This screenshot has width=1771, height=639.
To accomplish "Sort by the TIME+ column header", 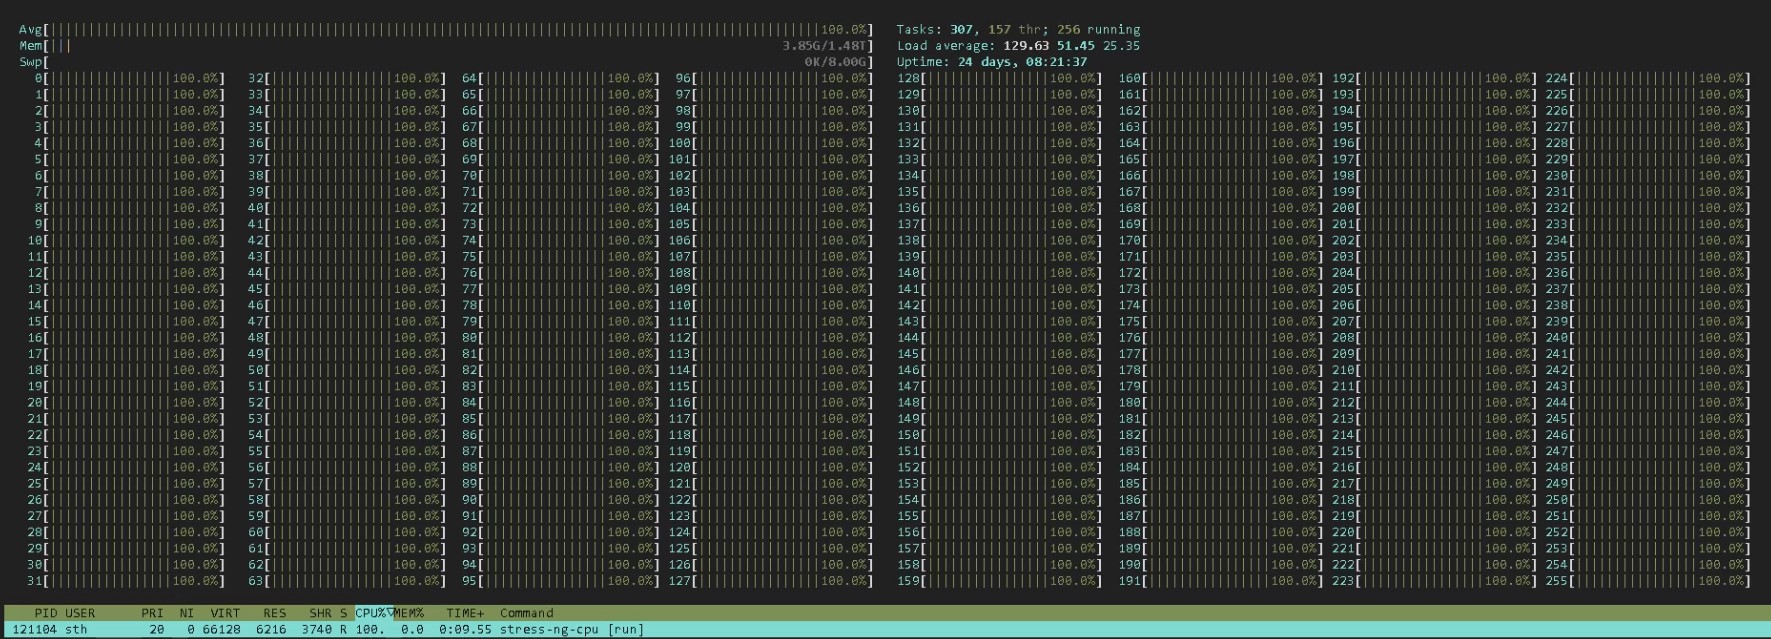I will tap(465, 613).
